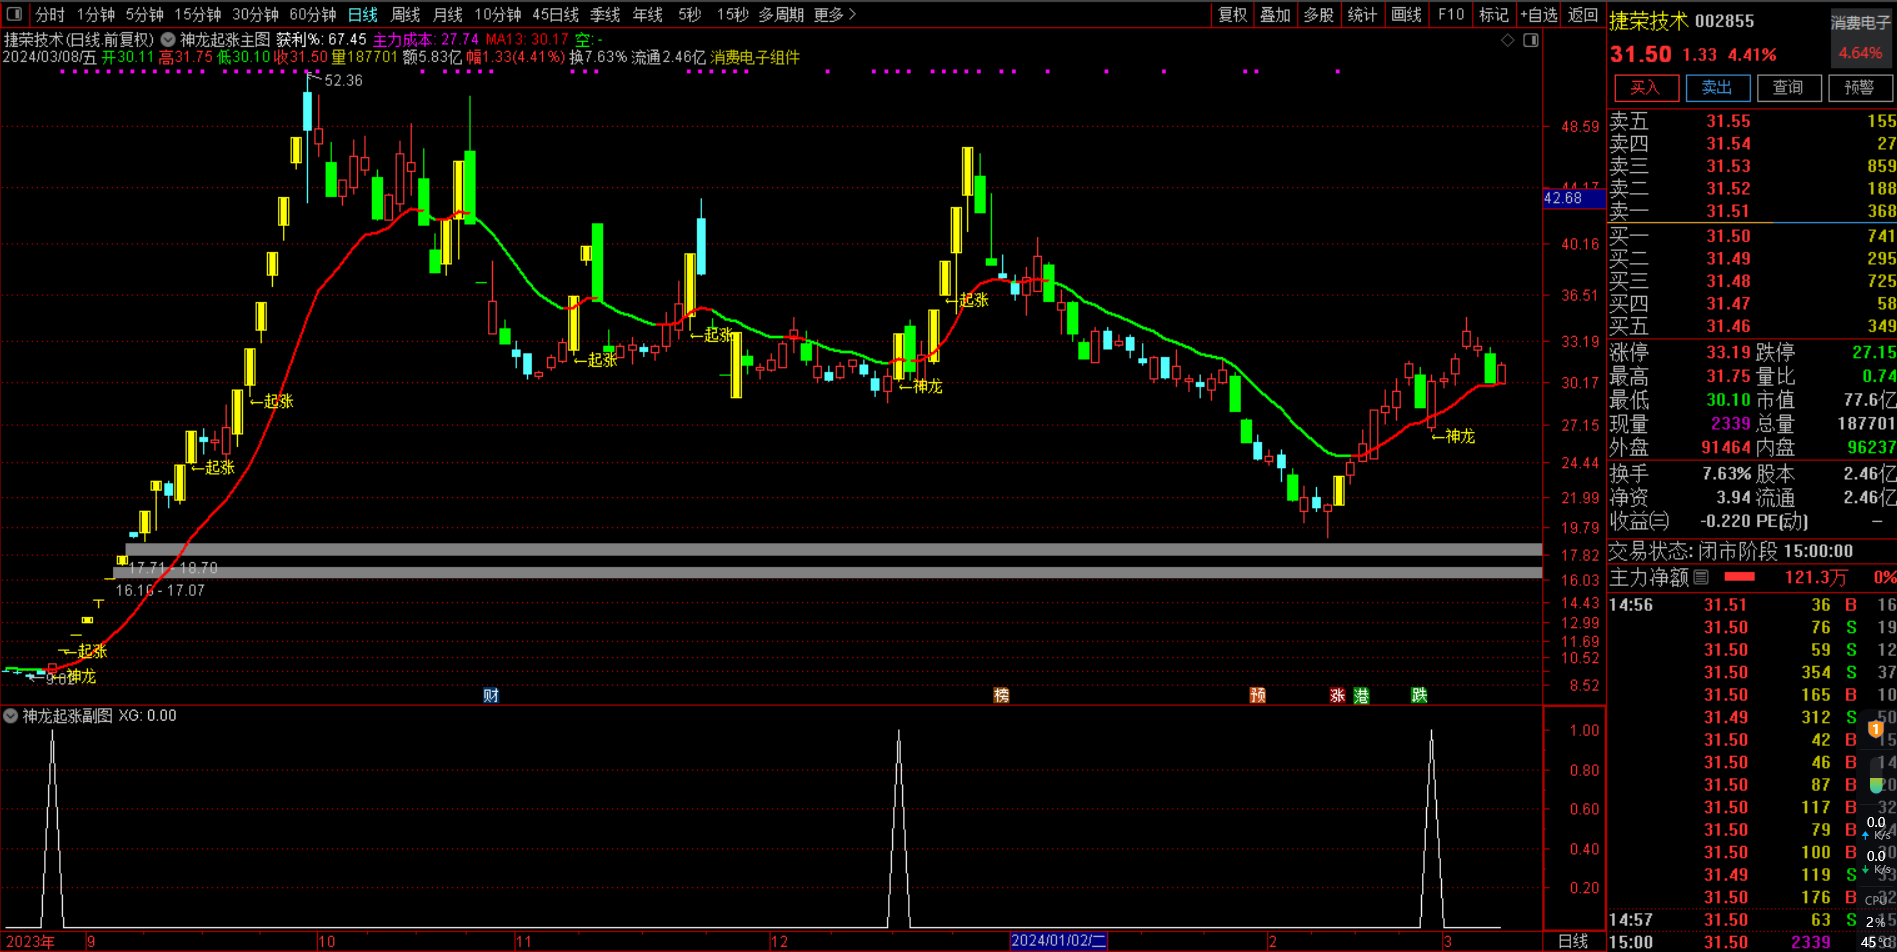
Task: Toggle right panel layout icon
Action: pos(1531,40)
